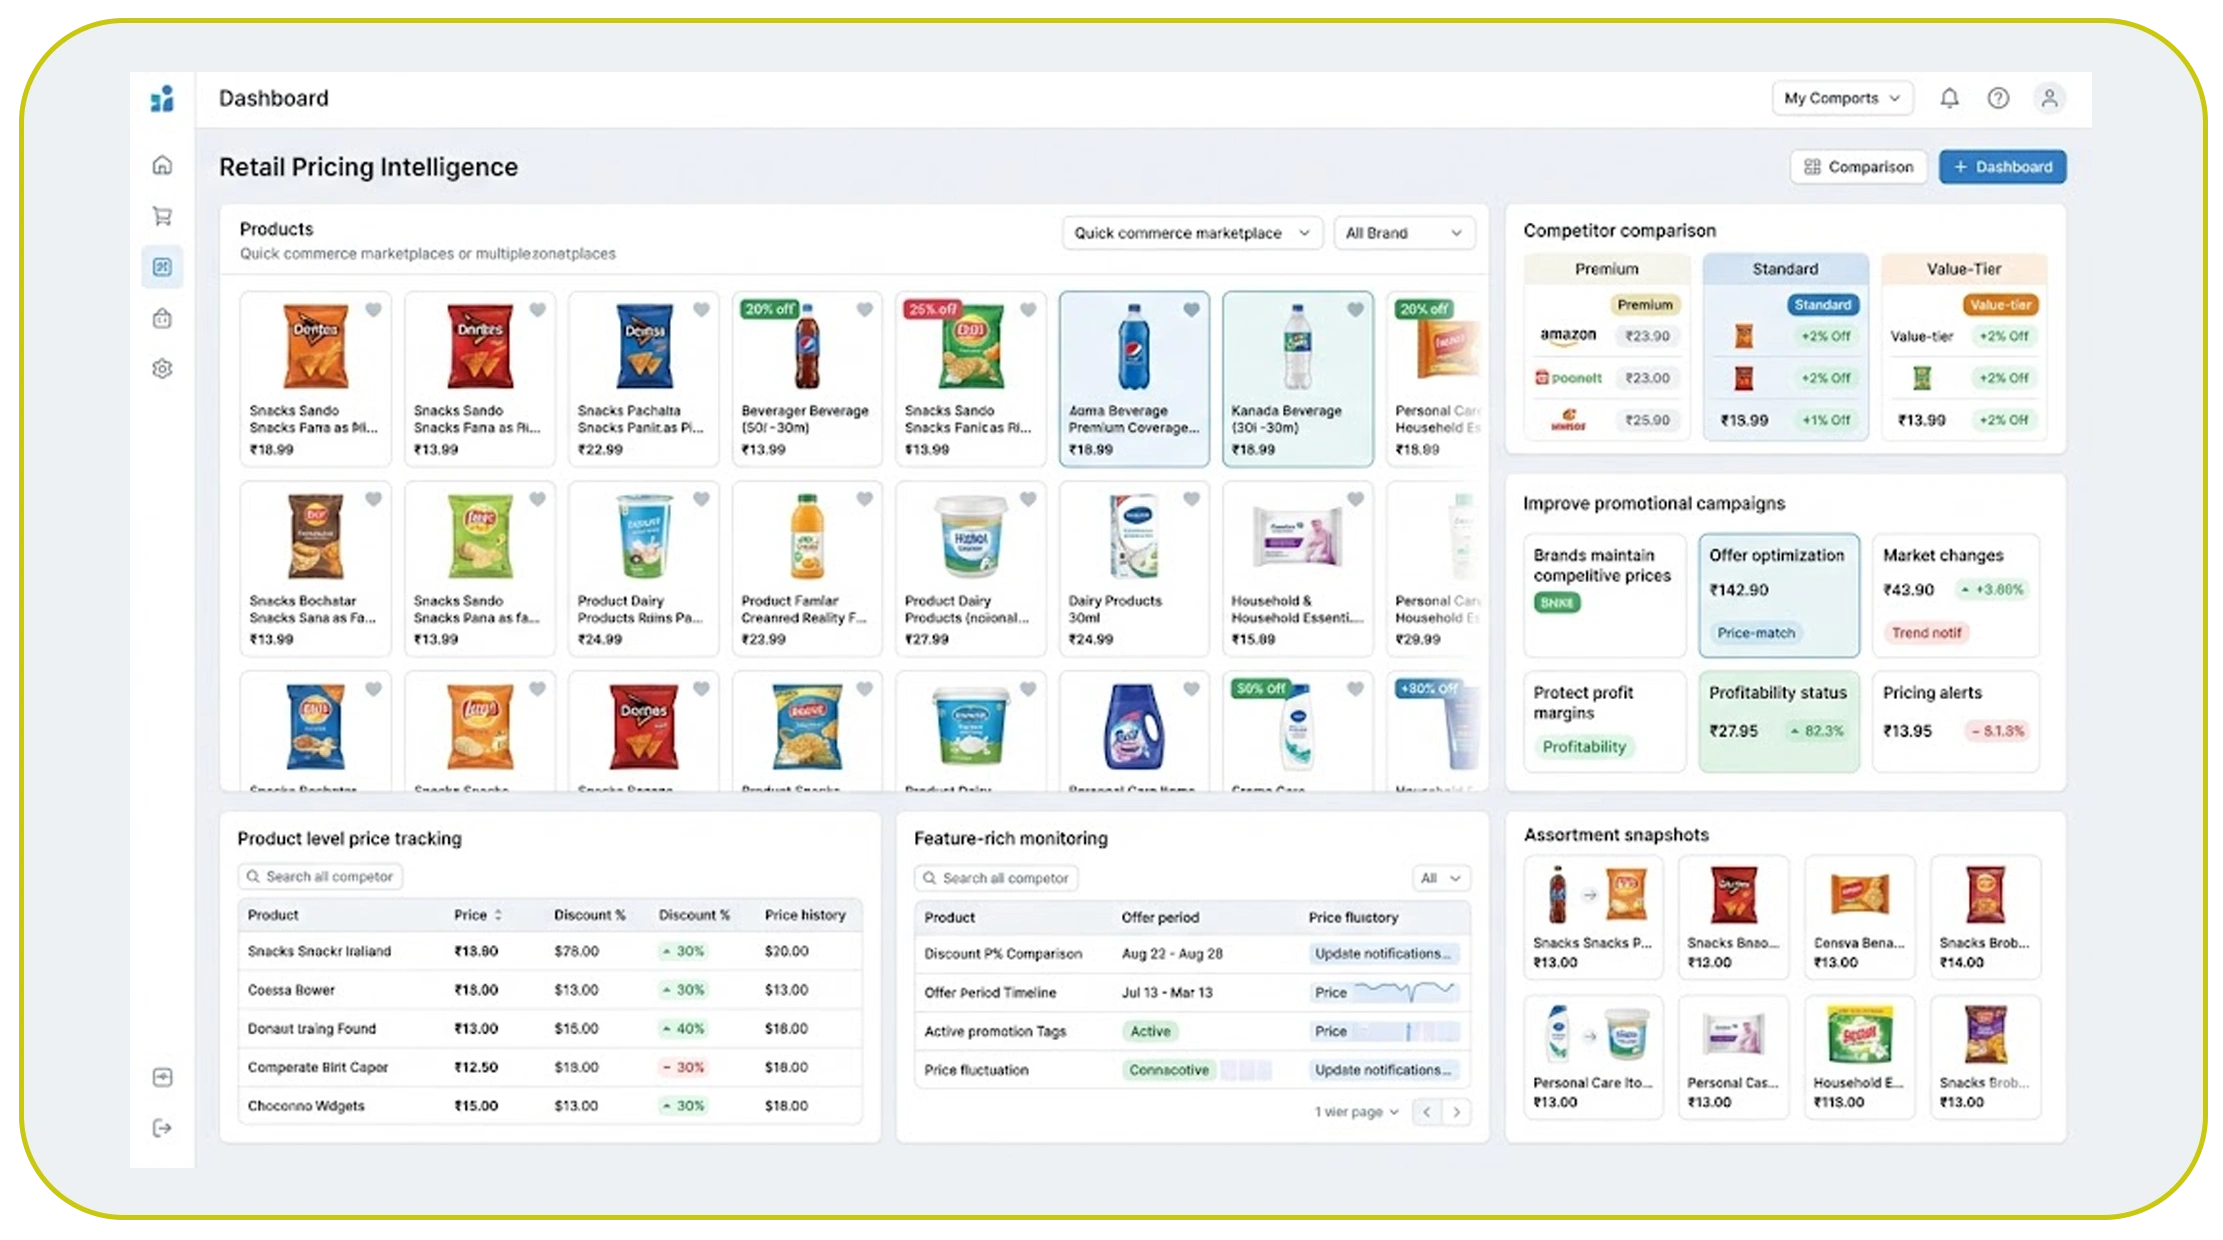Screen dimensions: 2223x1240
Task: Open the notifications bell
Action: 1949,98
